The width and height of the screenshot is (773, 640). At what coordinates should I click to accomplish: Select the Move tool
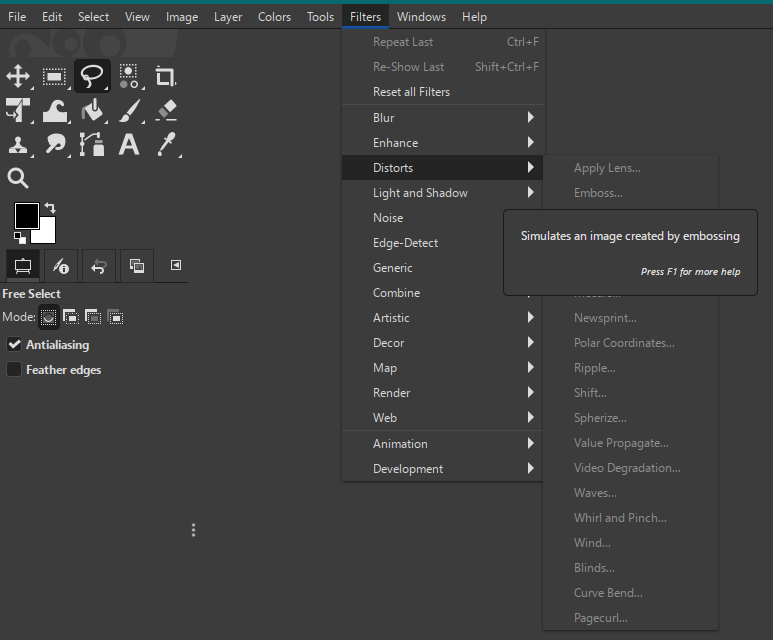[x=18, y=76]
